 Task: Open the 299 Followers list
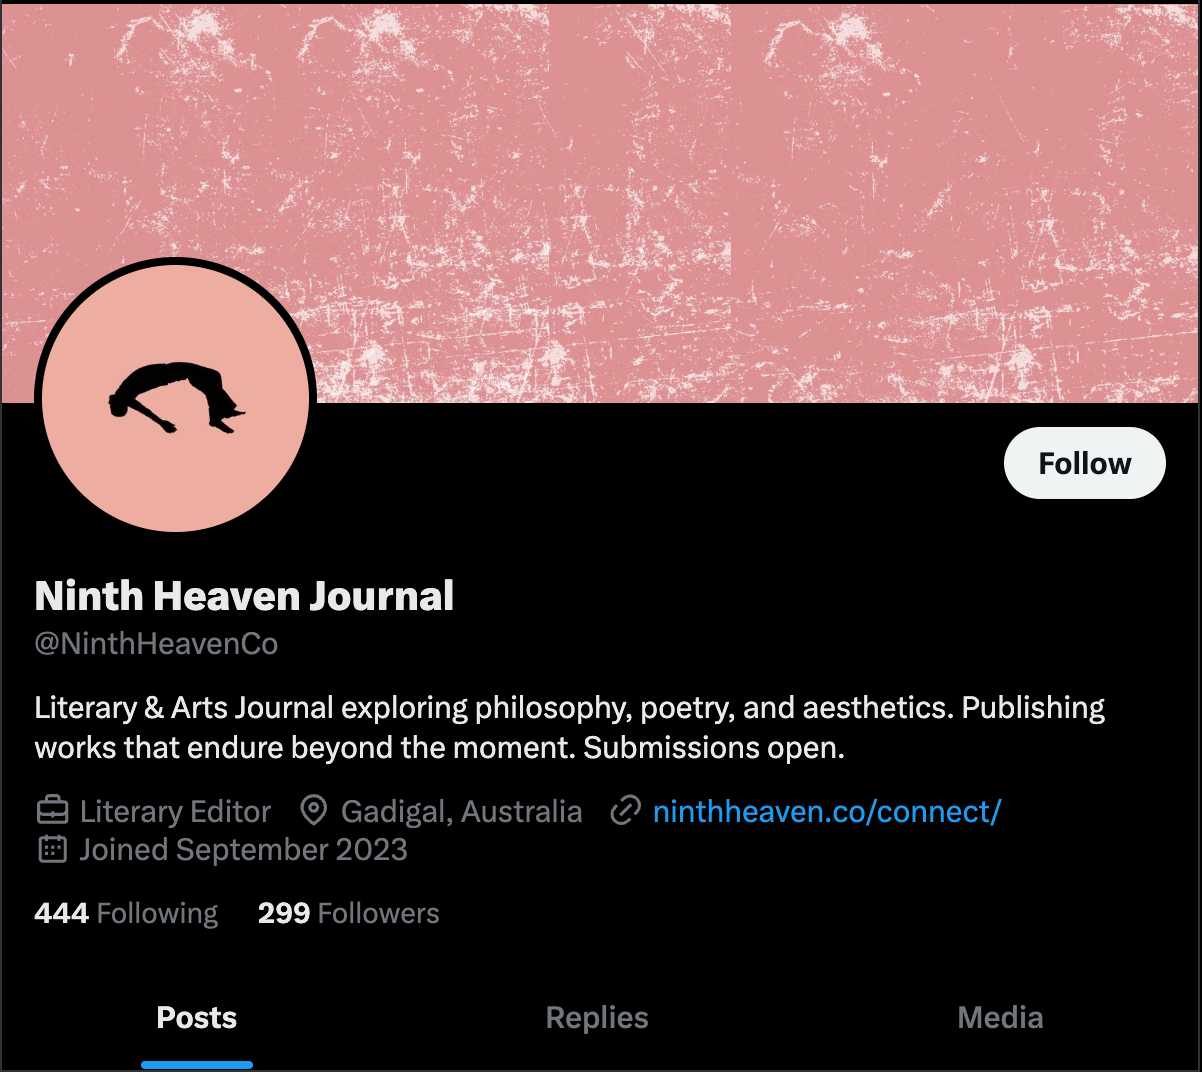[x=348, y=913]
